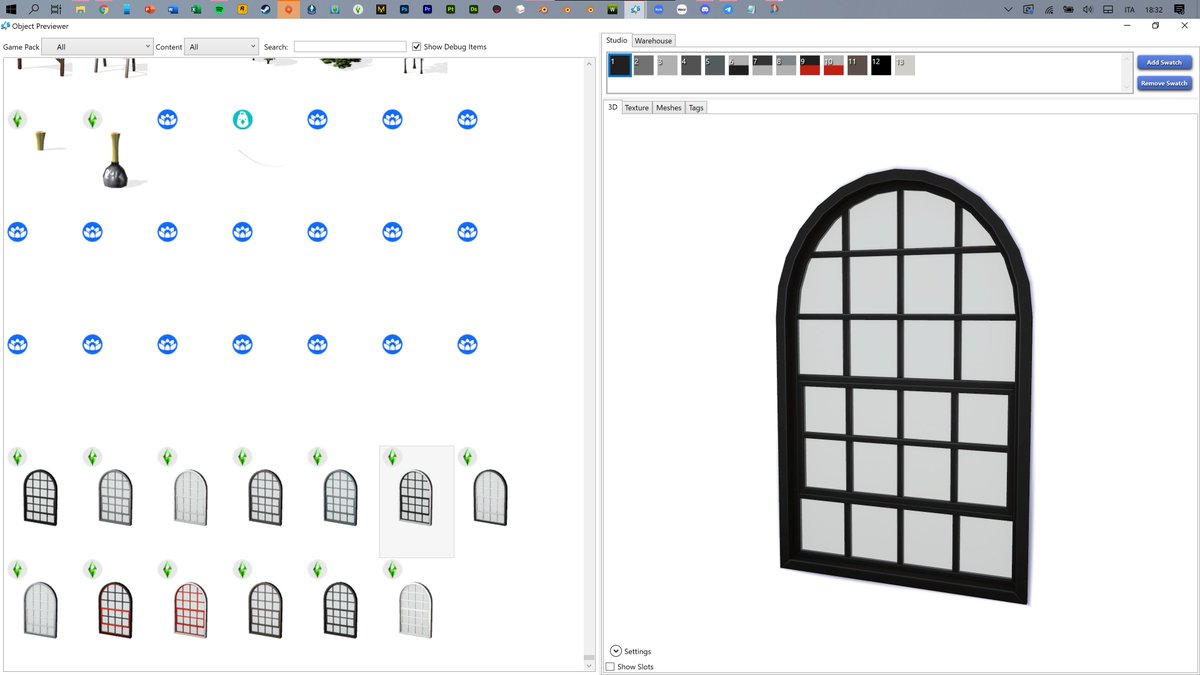Launch Chrome from the taskbar
Viewport: 1200px width, 675px height.
[103, 9]
